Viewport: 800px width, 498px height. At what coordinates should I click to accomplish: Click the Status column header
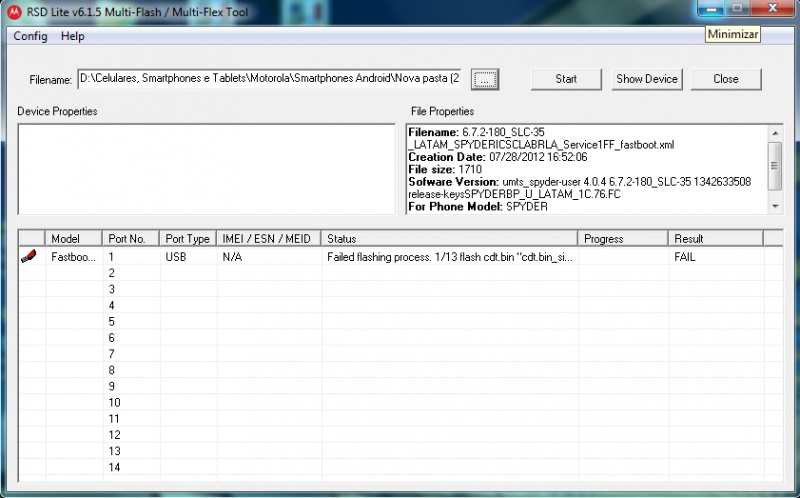[x=449, y=238]
